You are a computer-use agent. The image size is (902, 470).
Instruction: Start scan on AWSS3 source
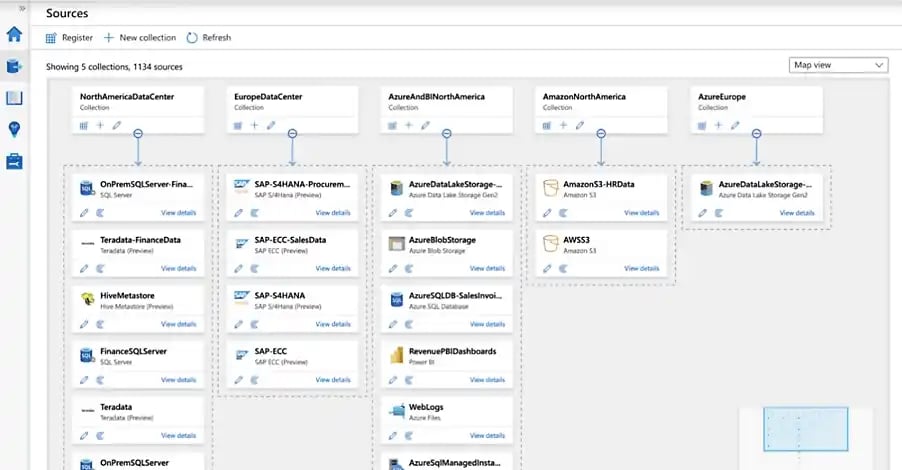(563, 269)
